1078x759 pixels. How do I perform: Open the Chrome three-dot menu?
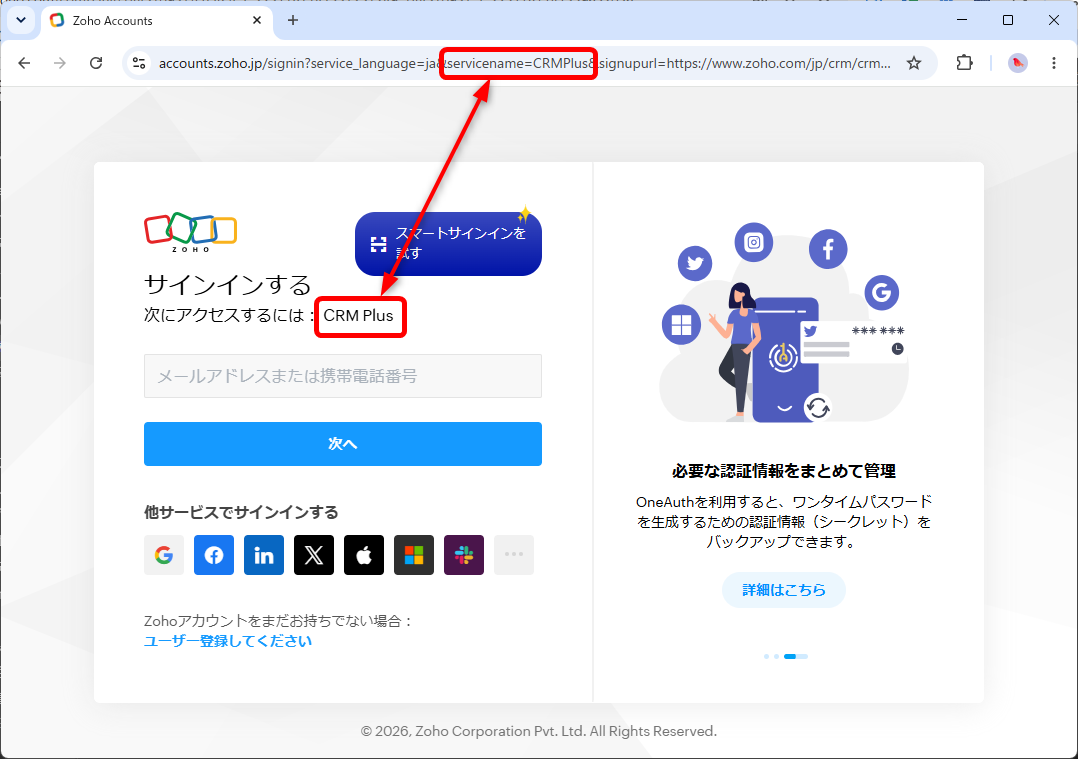[x=1054, y=63]
